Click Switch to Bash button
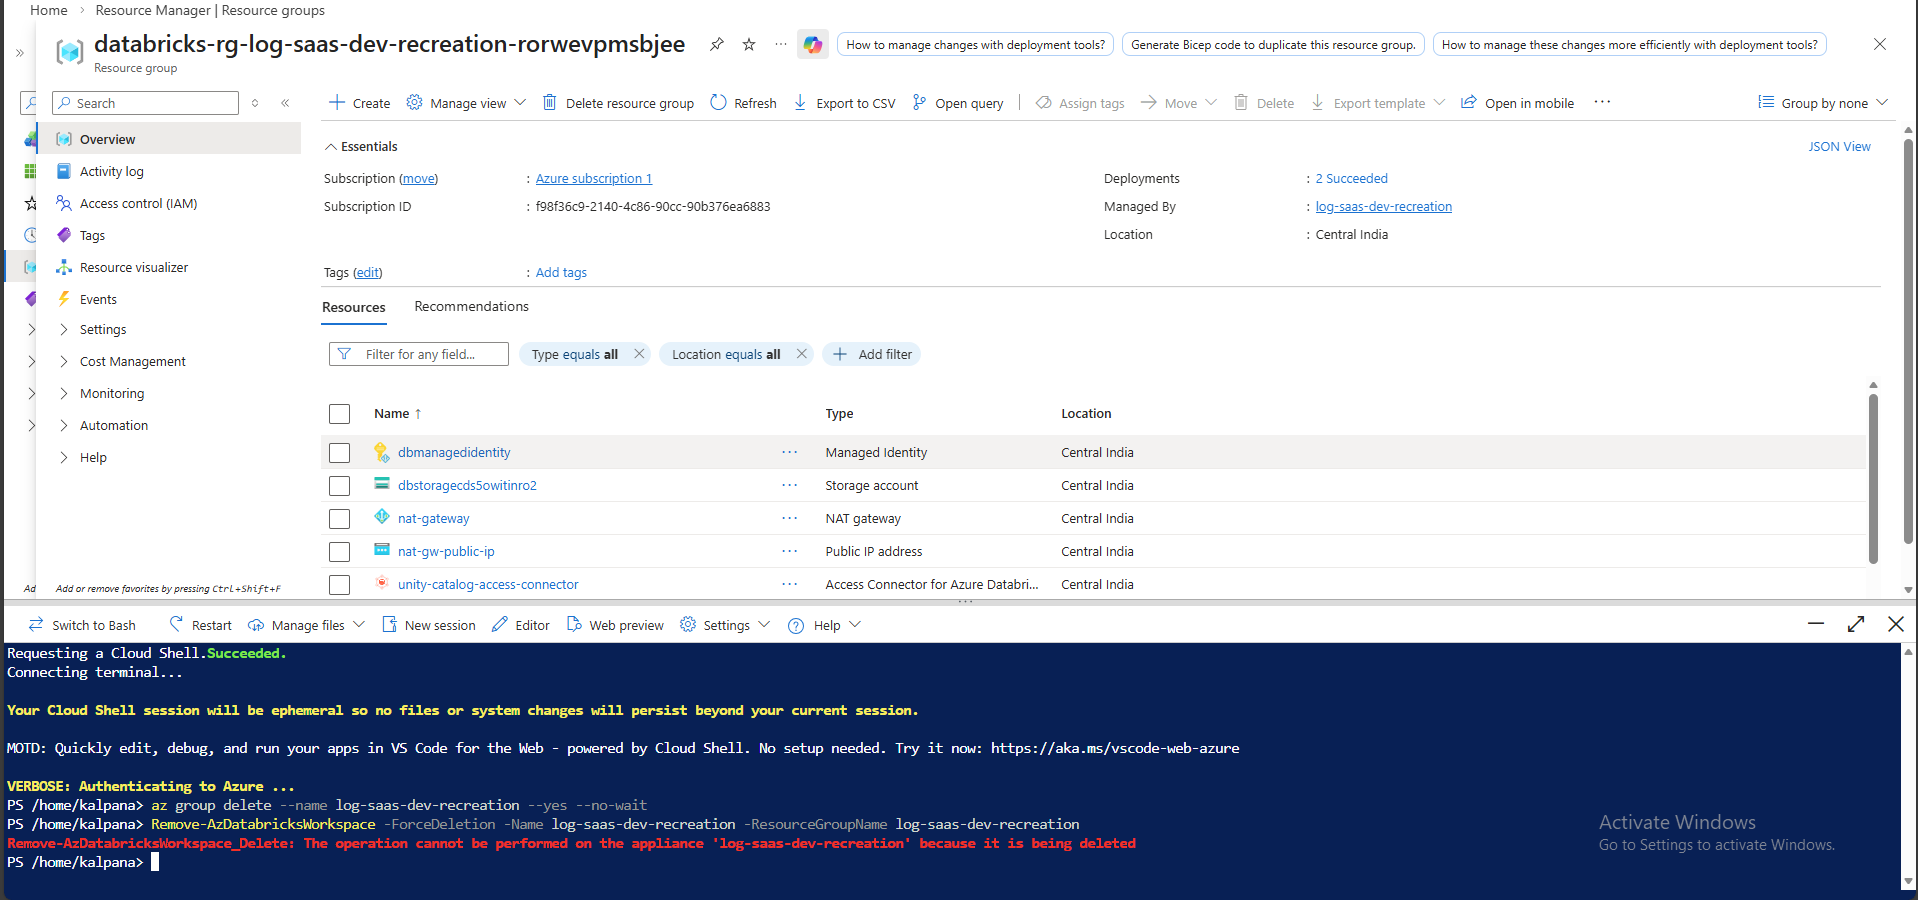Viewport: 1918px width, 900px height. click(82, 625)
